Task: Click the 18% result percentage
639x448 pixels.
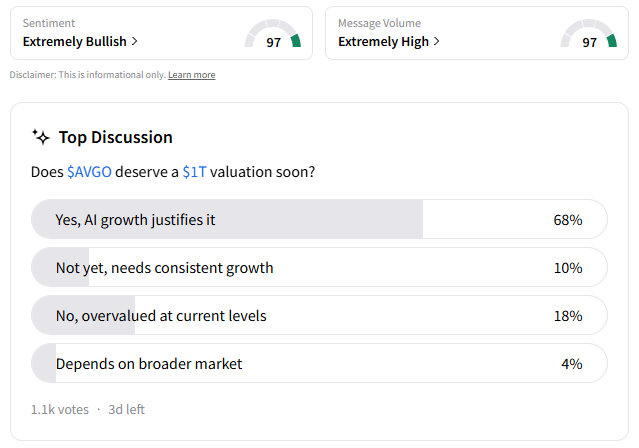Action: (x=567, y=315)
